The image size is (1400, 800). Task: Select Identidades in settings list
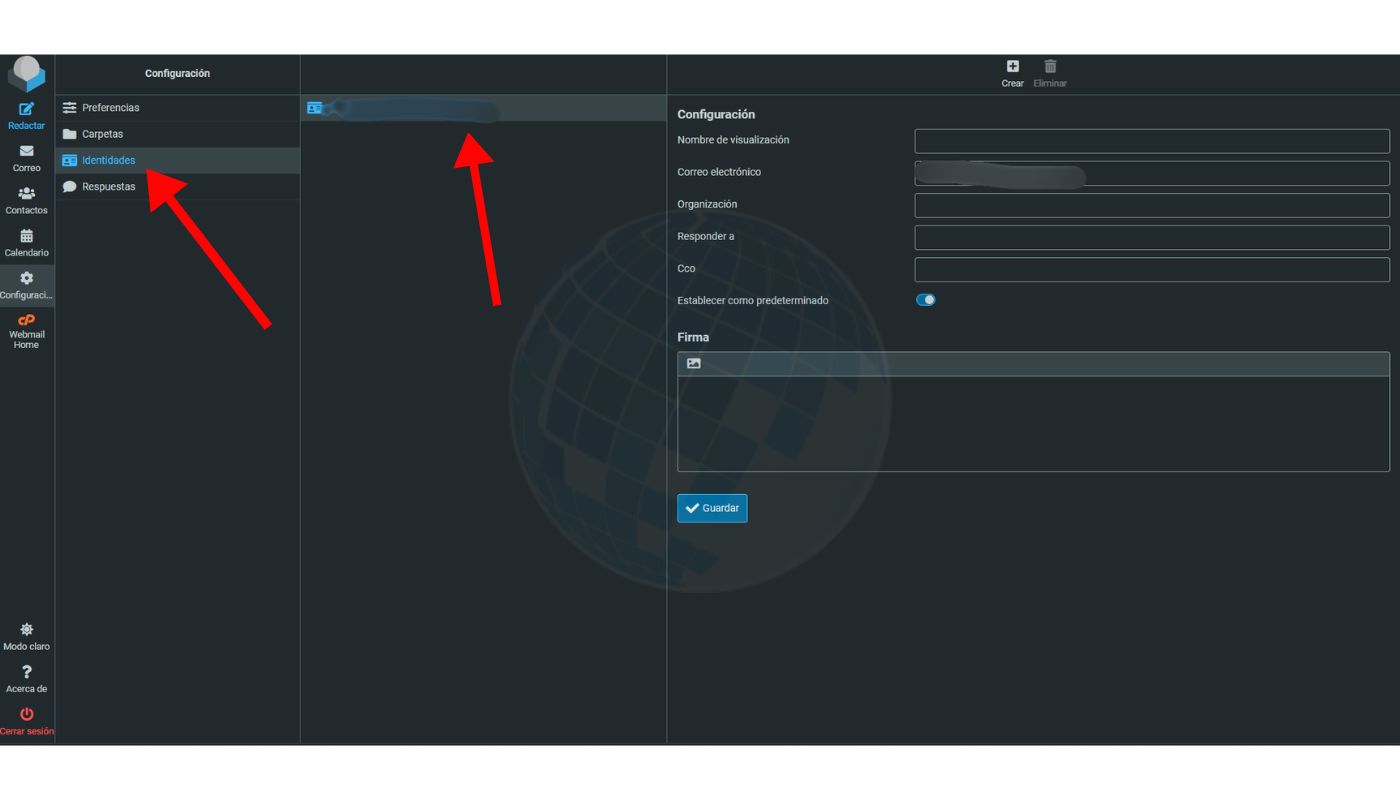[x=108, y=160]
